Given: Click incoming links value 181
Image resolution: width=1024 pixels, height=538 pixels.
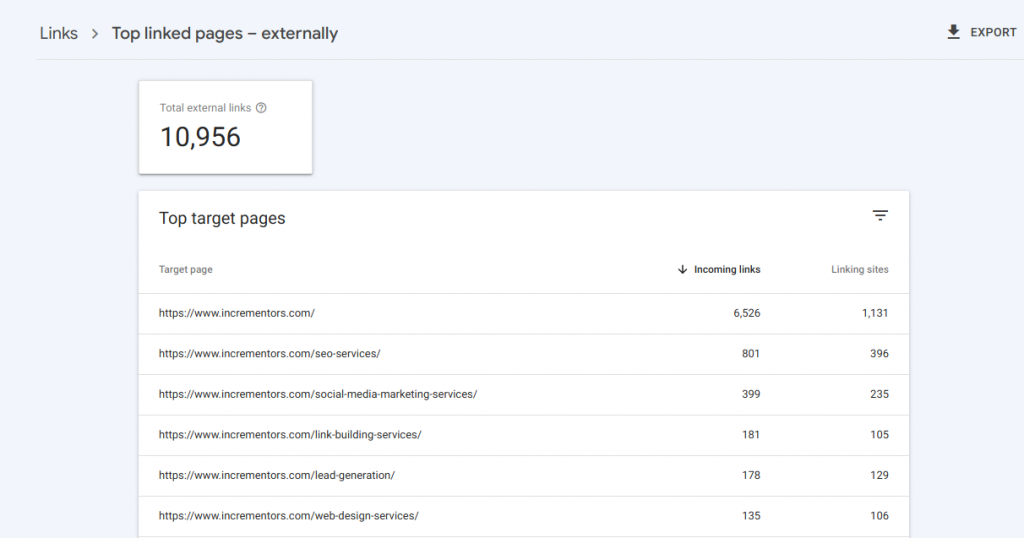Looking at the screenshot, I should coord(751,435).
